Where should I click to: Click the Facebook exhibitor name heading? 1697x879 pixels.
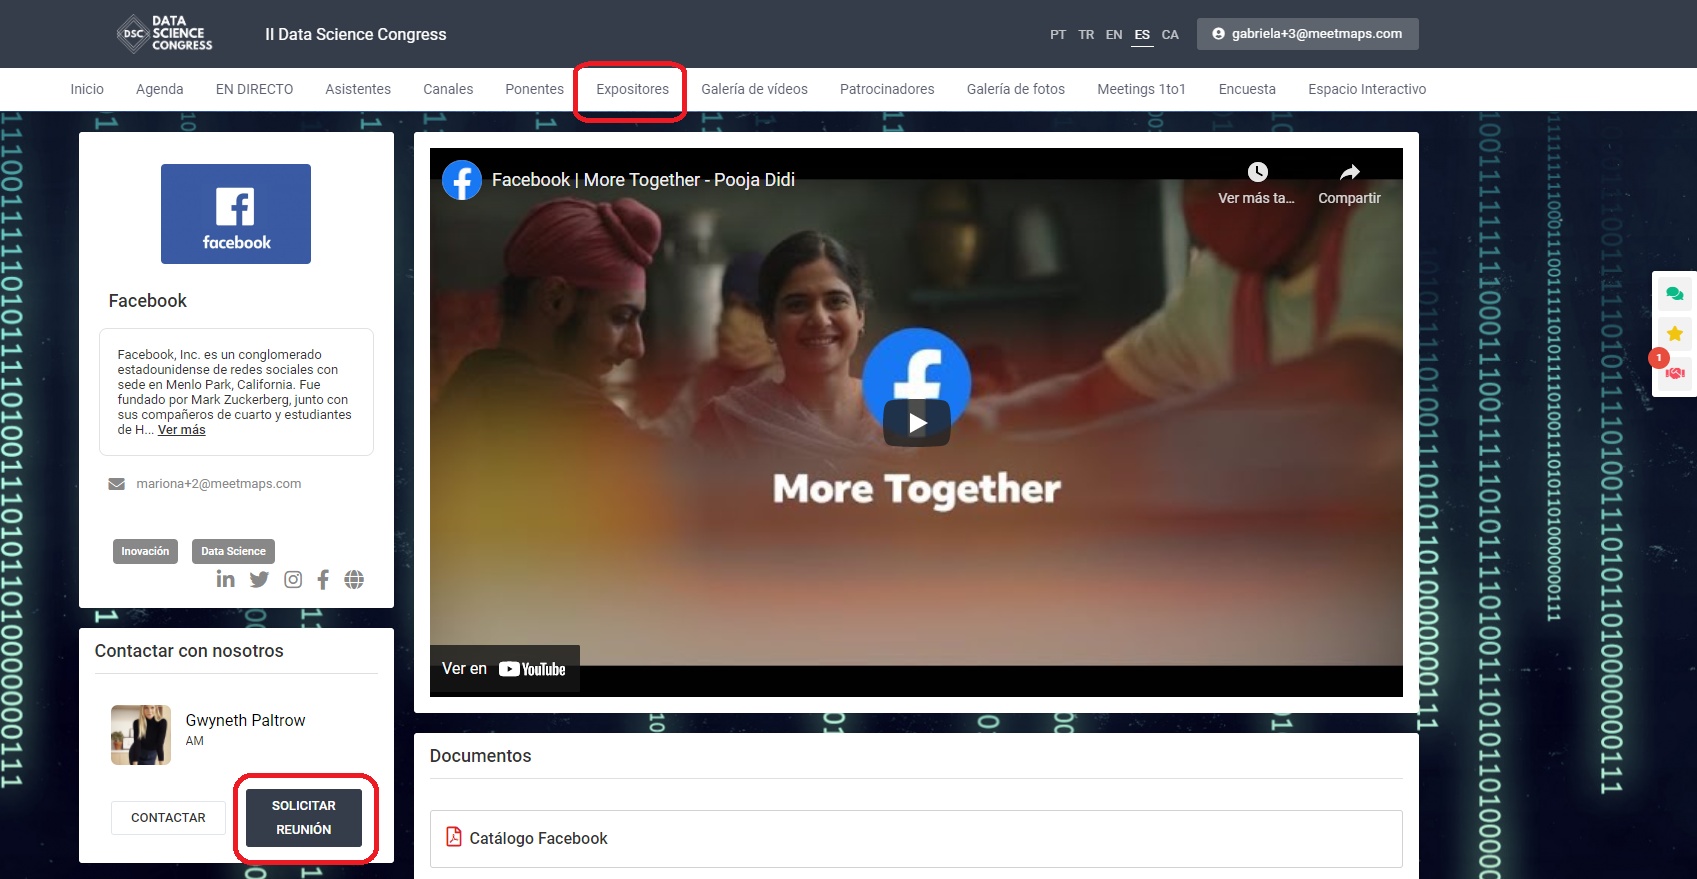[x=148, y=301]
